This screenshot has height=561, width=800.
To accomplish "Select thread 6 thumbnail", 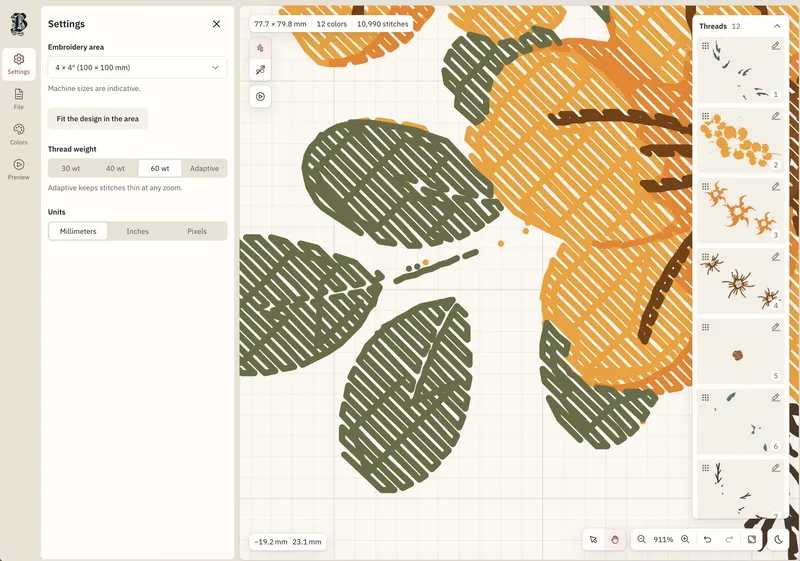I will [740, 421].
